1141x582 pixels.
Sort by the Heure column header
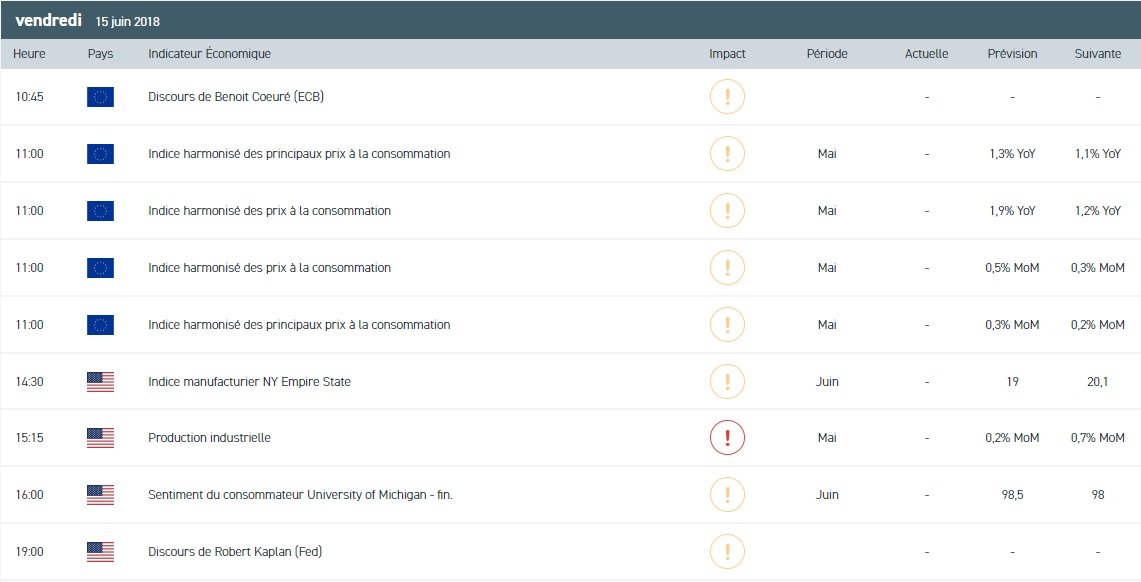point(29,54)
